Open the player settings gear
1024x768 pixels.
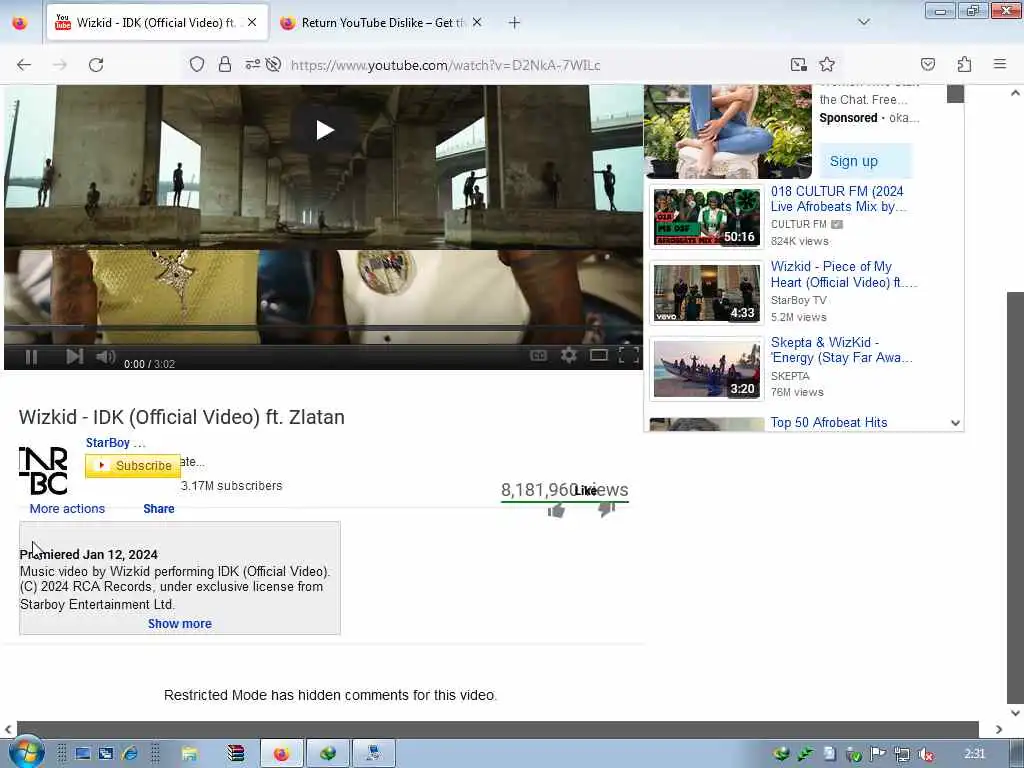(x=569, y=355)
